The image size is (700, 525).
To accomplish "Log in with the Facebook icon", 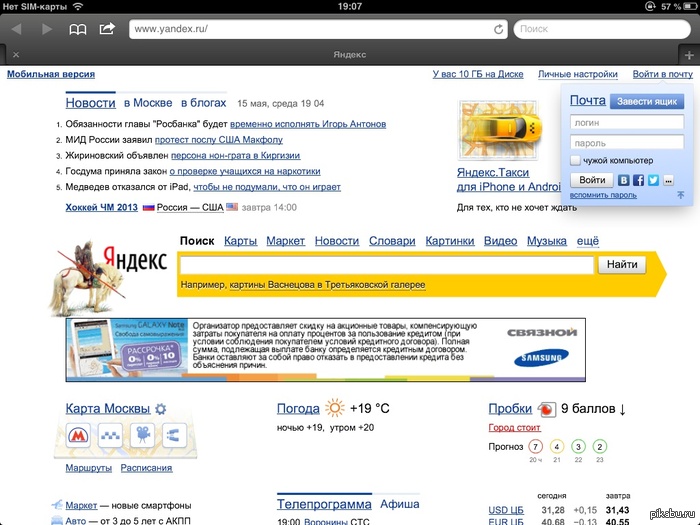I will click(x=638, y=180).
